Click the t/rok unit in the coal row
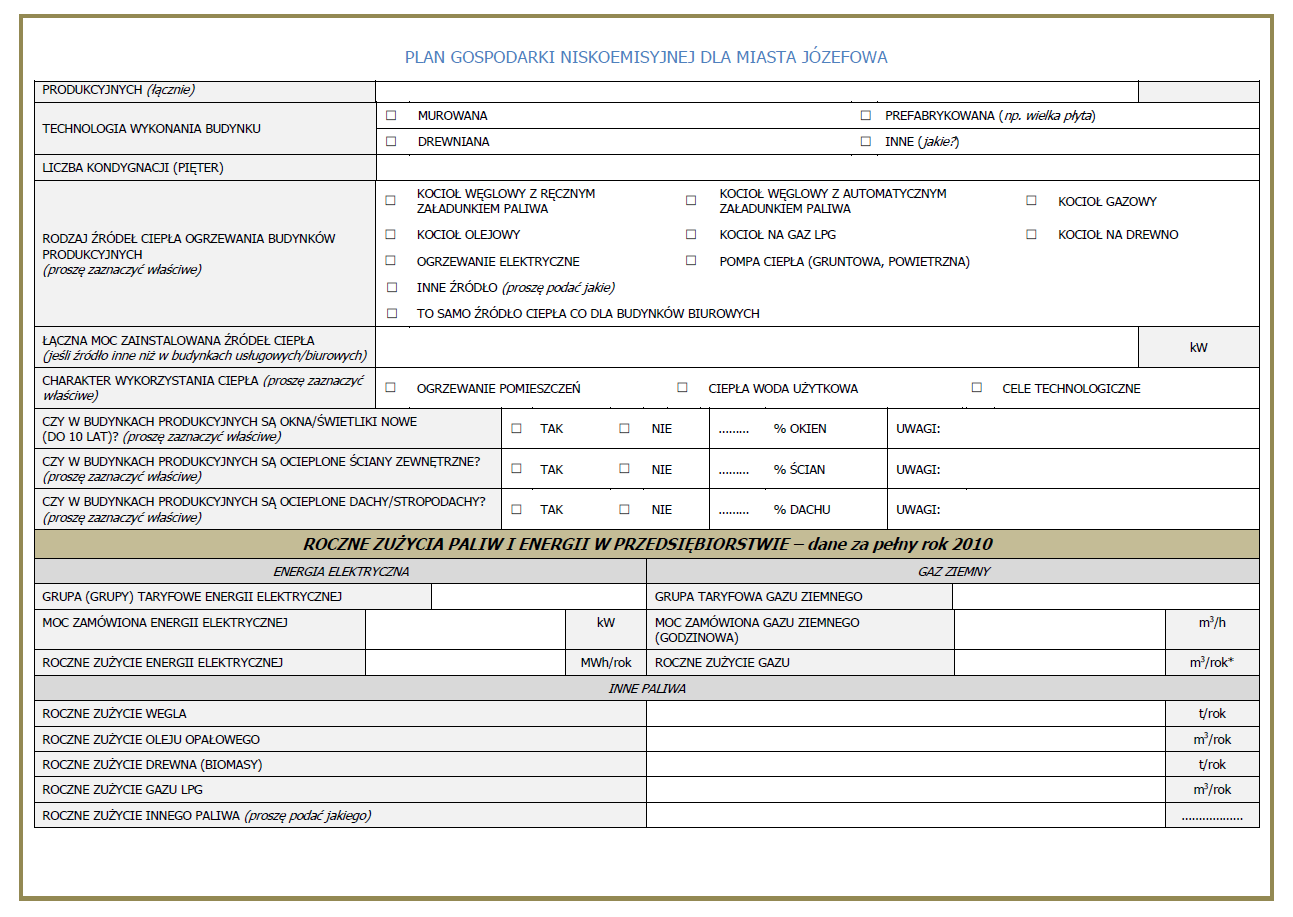Screen dimensions: 1293x917 [1212, 714]
